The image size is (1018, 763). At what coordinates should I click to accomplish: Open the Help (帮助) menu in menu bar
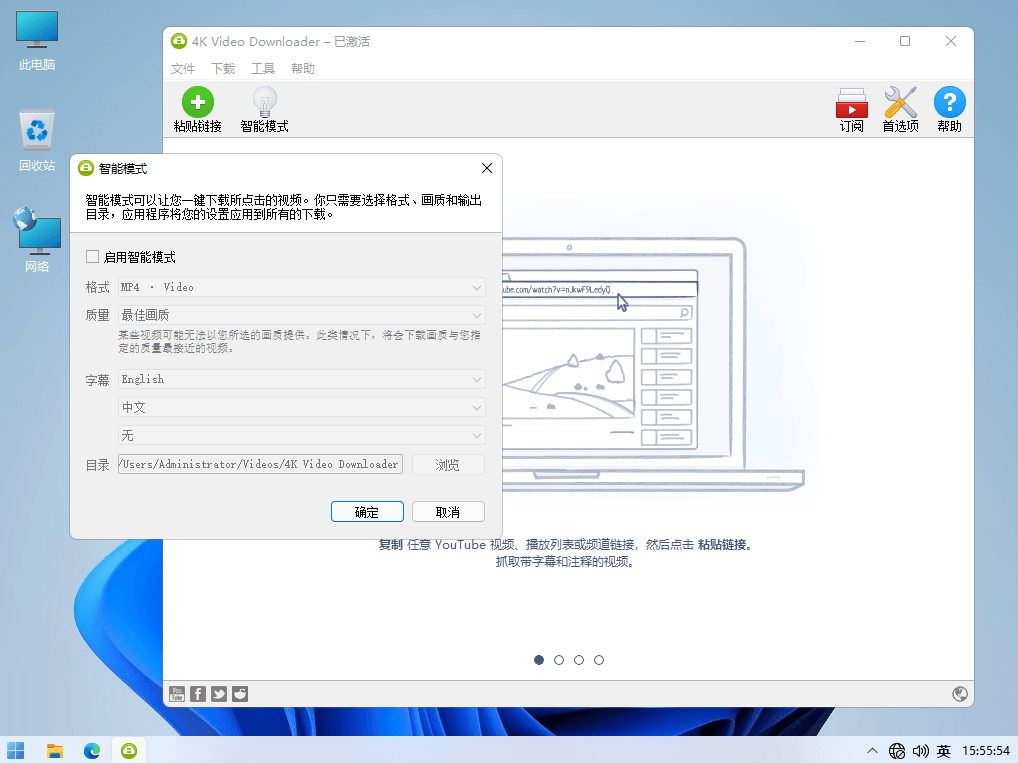click(303, 68)
